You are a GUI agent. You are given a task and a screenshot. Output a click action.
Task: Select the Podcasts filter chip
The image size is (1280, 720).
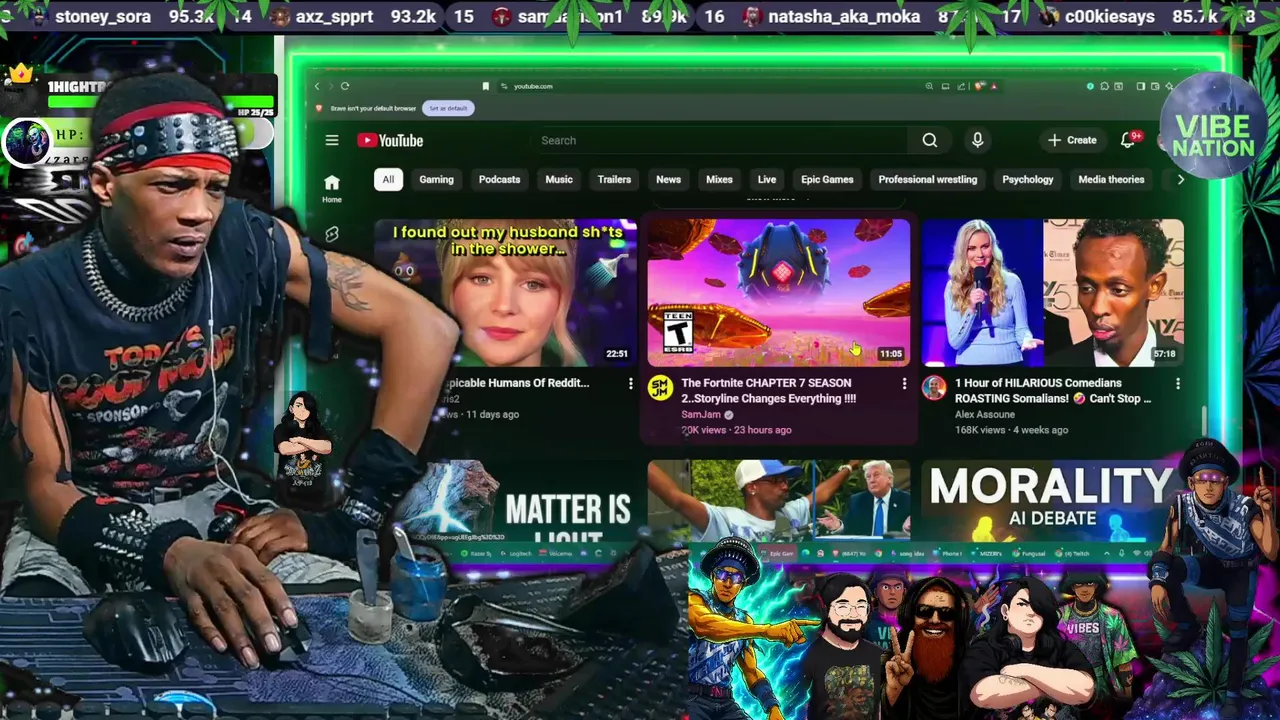pyautogui.click(x=499, y=179)
